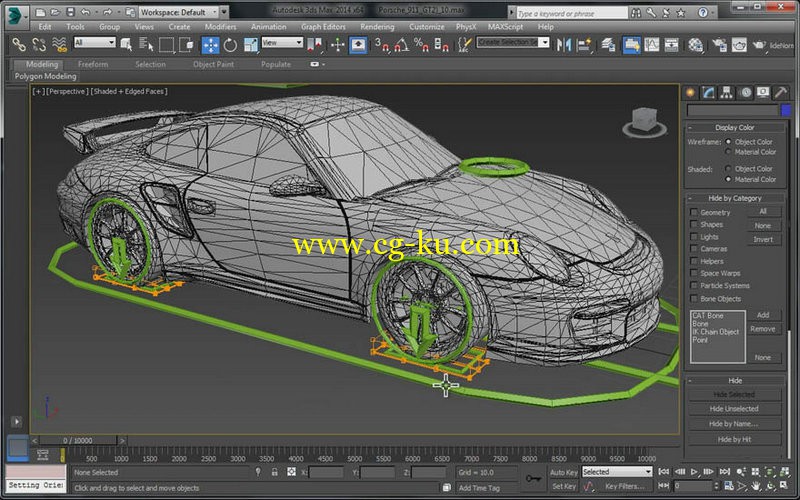Collapse the Hide rollout
The image size is (800, 500).
point(735,381)
